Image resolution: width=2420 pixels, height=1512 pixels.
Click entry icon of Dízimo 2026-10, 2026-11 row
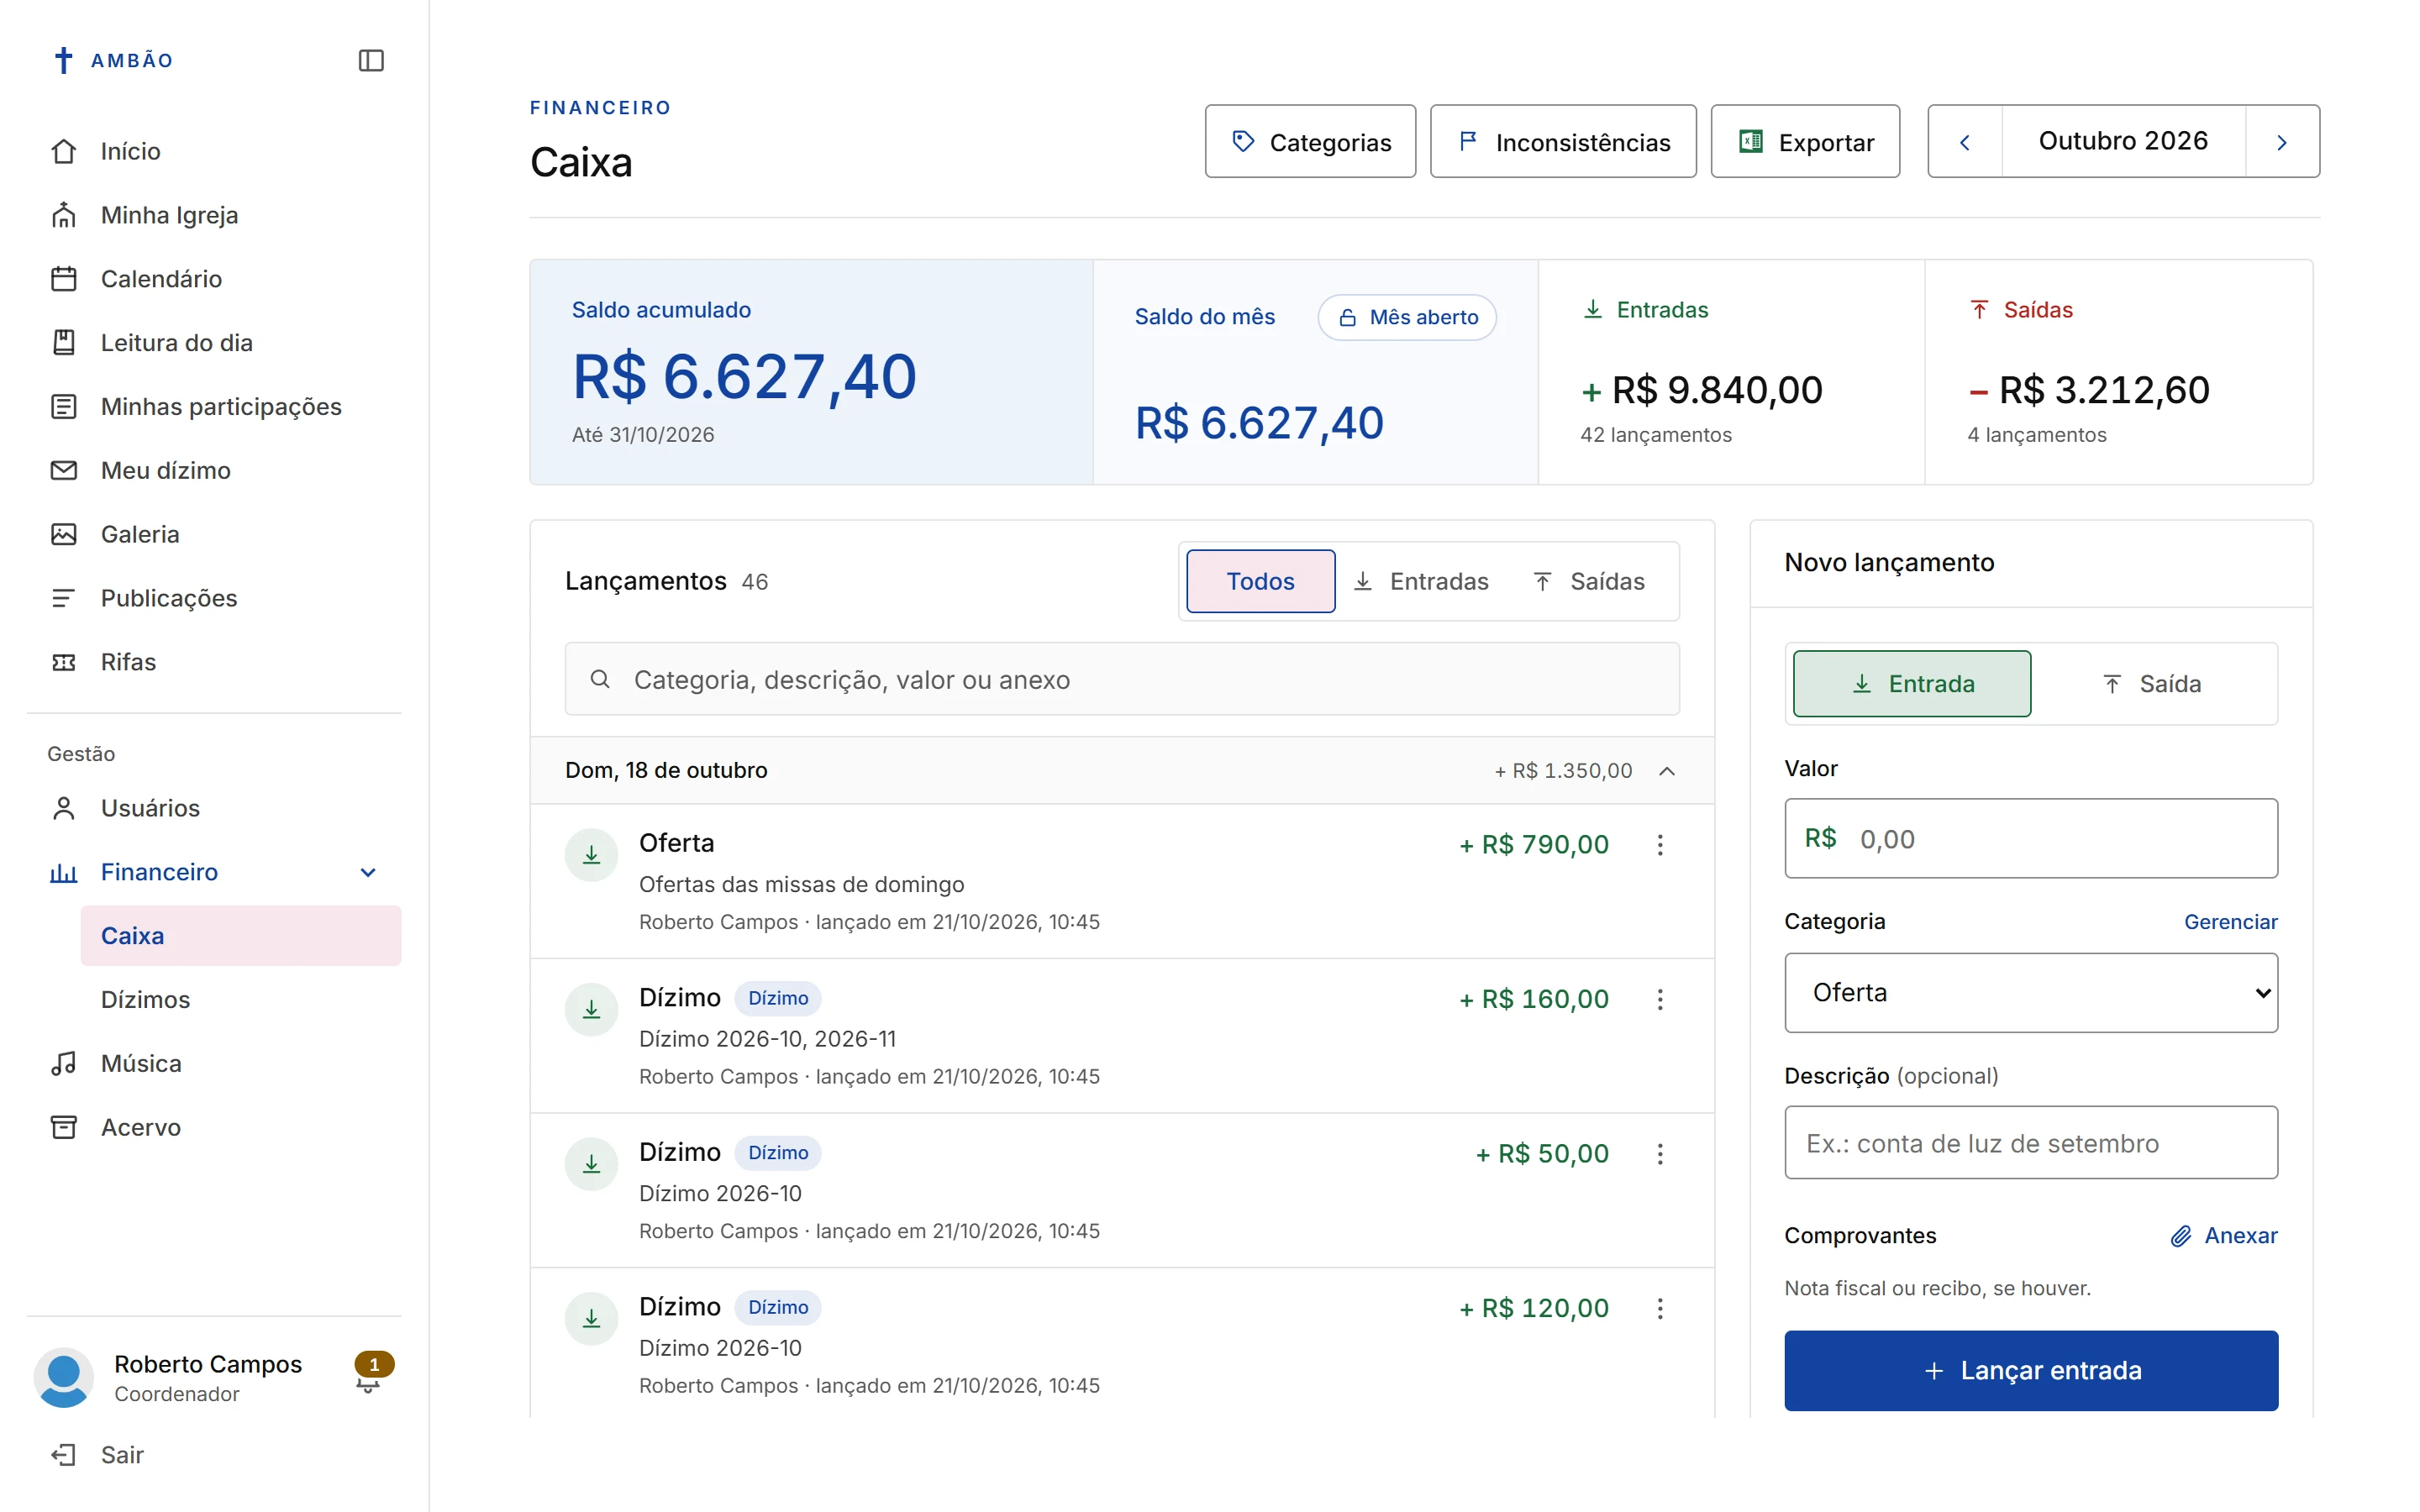tap(592, 1010)
